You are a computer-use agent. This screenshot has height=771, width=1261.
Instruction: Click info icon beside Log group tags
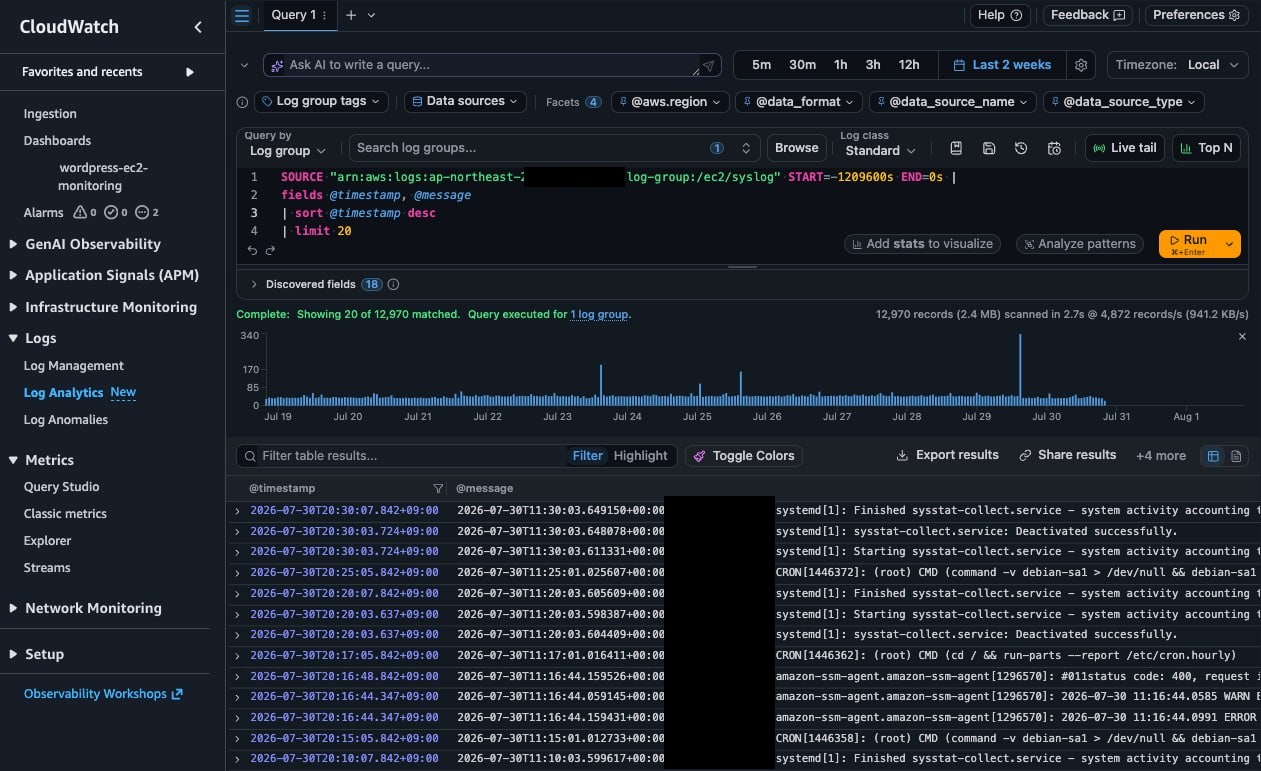242,102
